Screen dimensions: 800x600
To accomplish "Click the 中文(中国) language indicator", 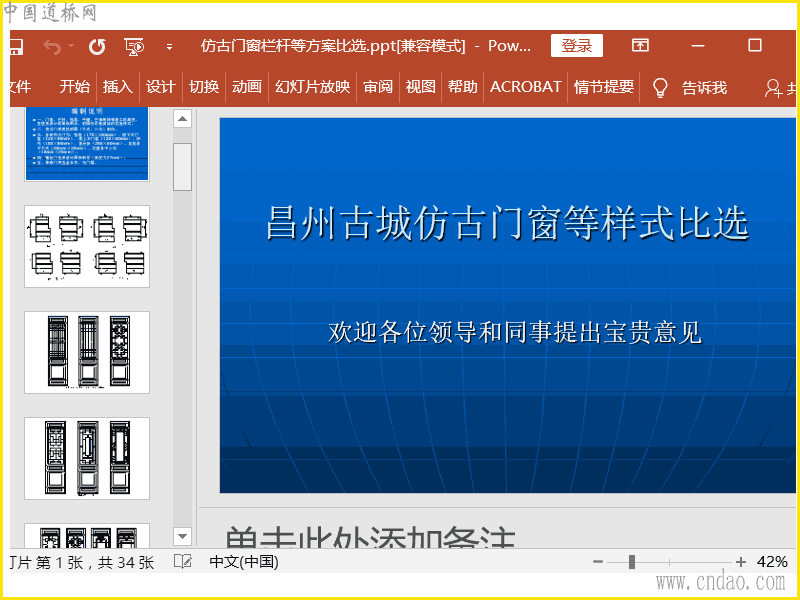I will [x=244, y=562].
